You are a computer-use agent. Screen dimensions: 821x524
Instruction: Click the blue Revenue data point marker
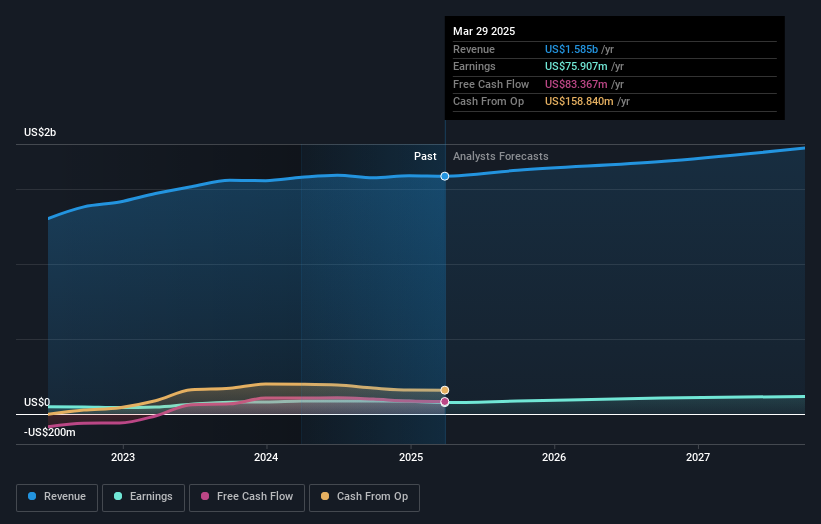pyautogui.click(x=445, y=176)
